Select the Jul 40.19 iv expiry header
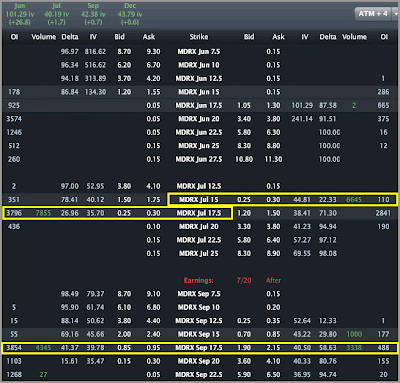 coord(56,14)
